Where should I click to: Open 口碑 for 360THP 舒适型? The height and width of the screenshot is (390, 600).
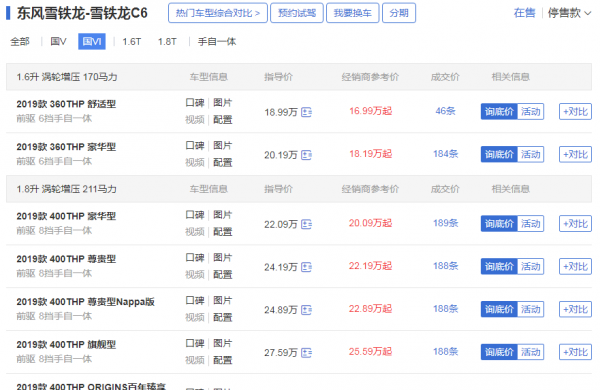(x=195, y=103)
